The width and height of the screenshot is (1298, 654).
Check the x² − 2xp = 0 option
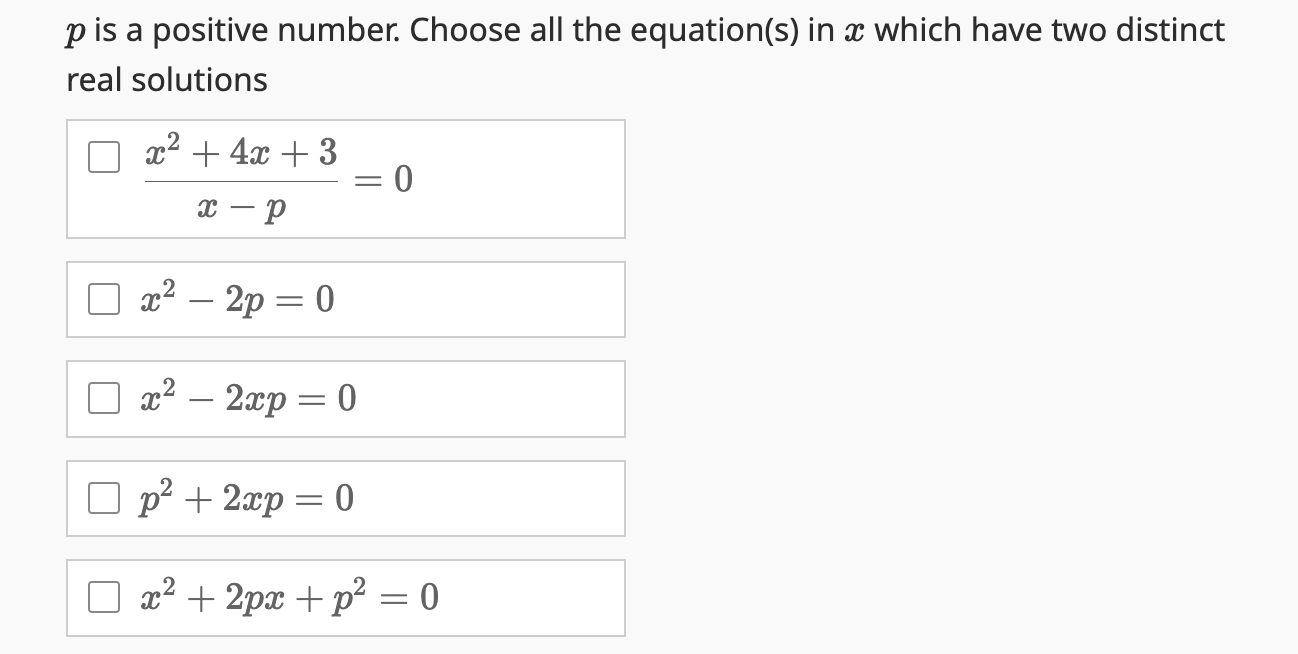[104, 398]
